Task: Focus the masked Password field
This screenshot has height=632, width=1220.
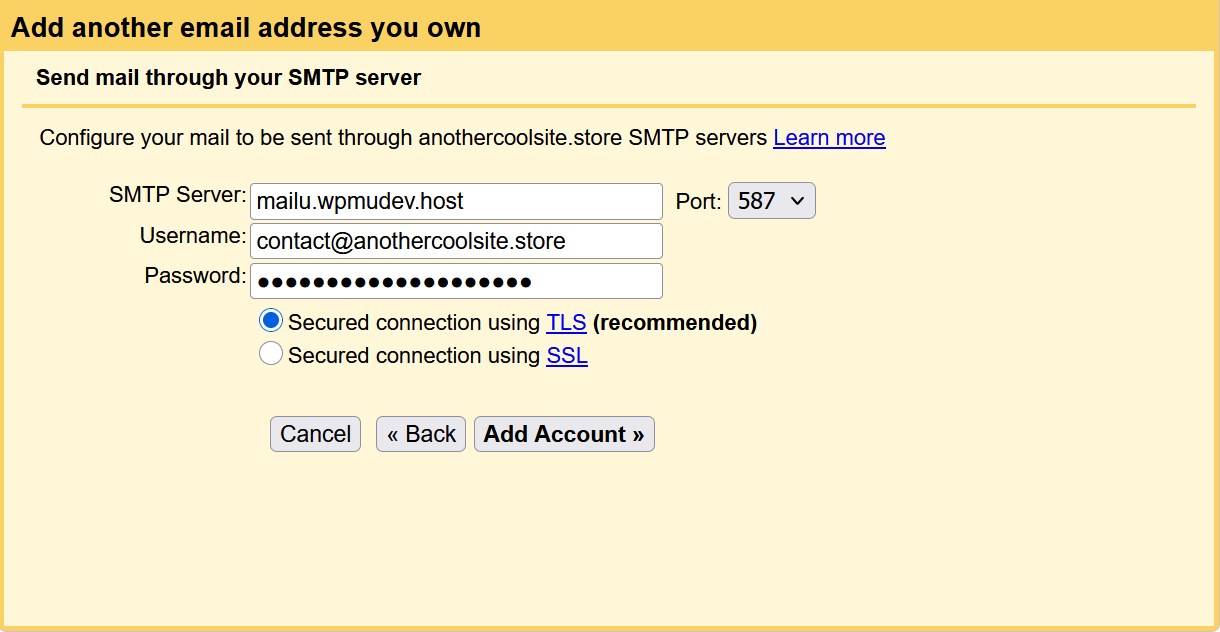Action: (x=456, y=281)
